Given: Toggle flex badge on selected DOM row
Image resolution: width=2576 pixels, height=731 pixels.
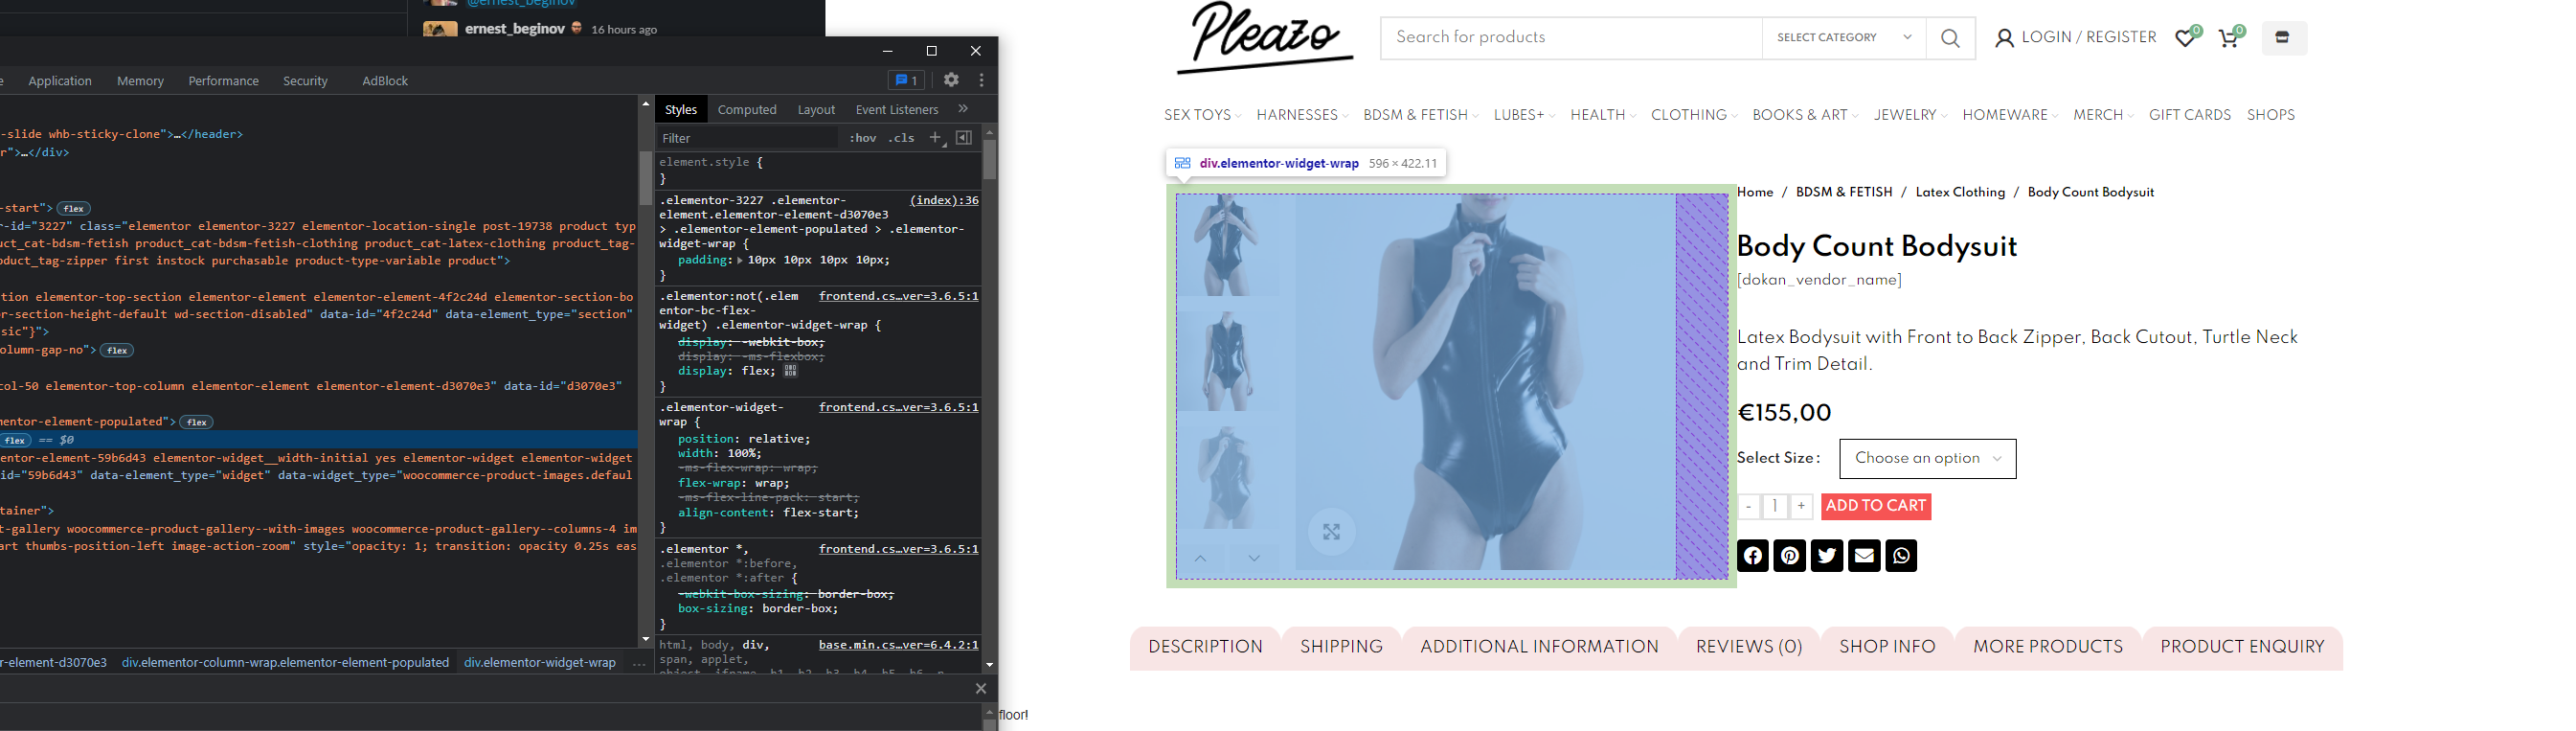Looking at the screenshot, I should pos(15,440).
